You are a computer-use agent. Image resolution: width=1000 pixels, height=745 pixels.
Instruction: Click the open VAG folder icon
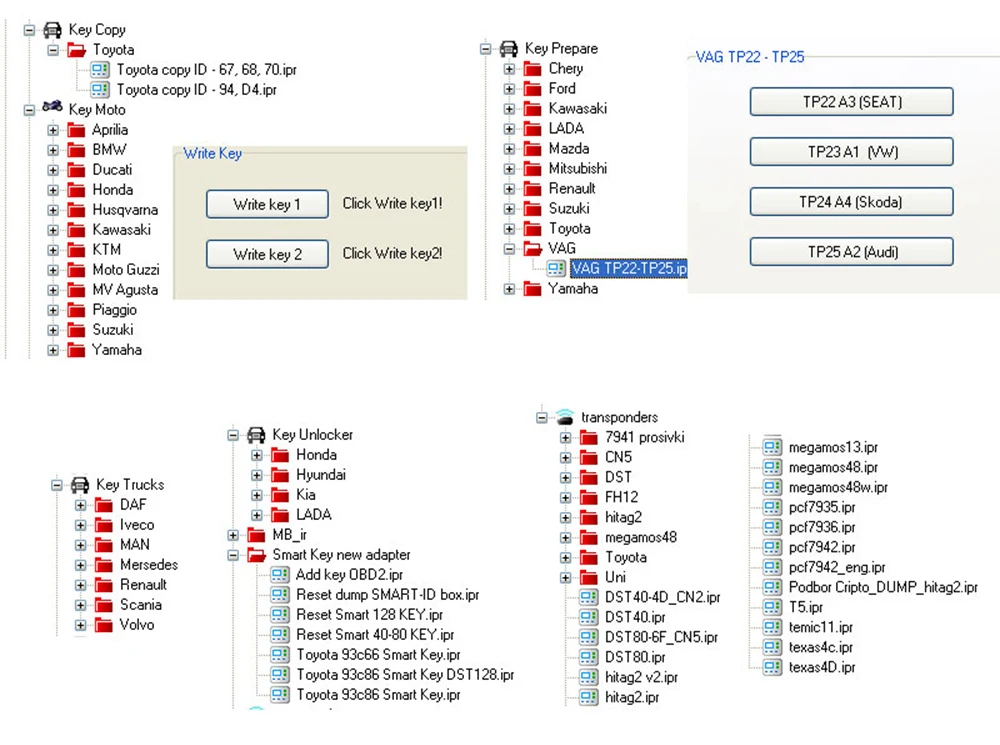[x=533, y=249]
